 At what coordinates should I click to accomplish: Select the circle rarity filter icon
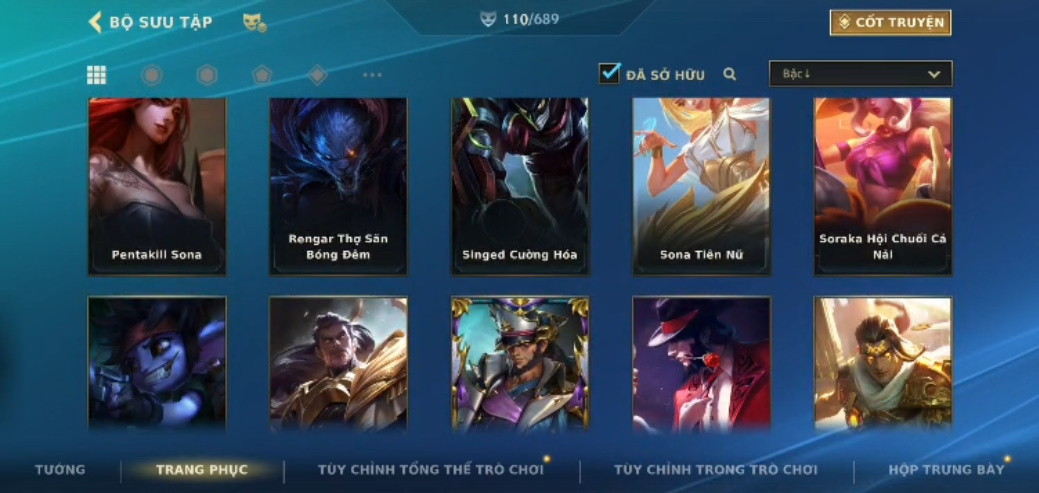[x=152, y=75]
